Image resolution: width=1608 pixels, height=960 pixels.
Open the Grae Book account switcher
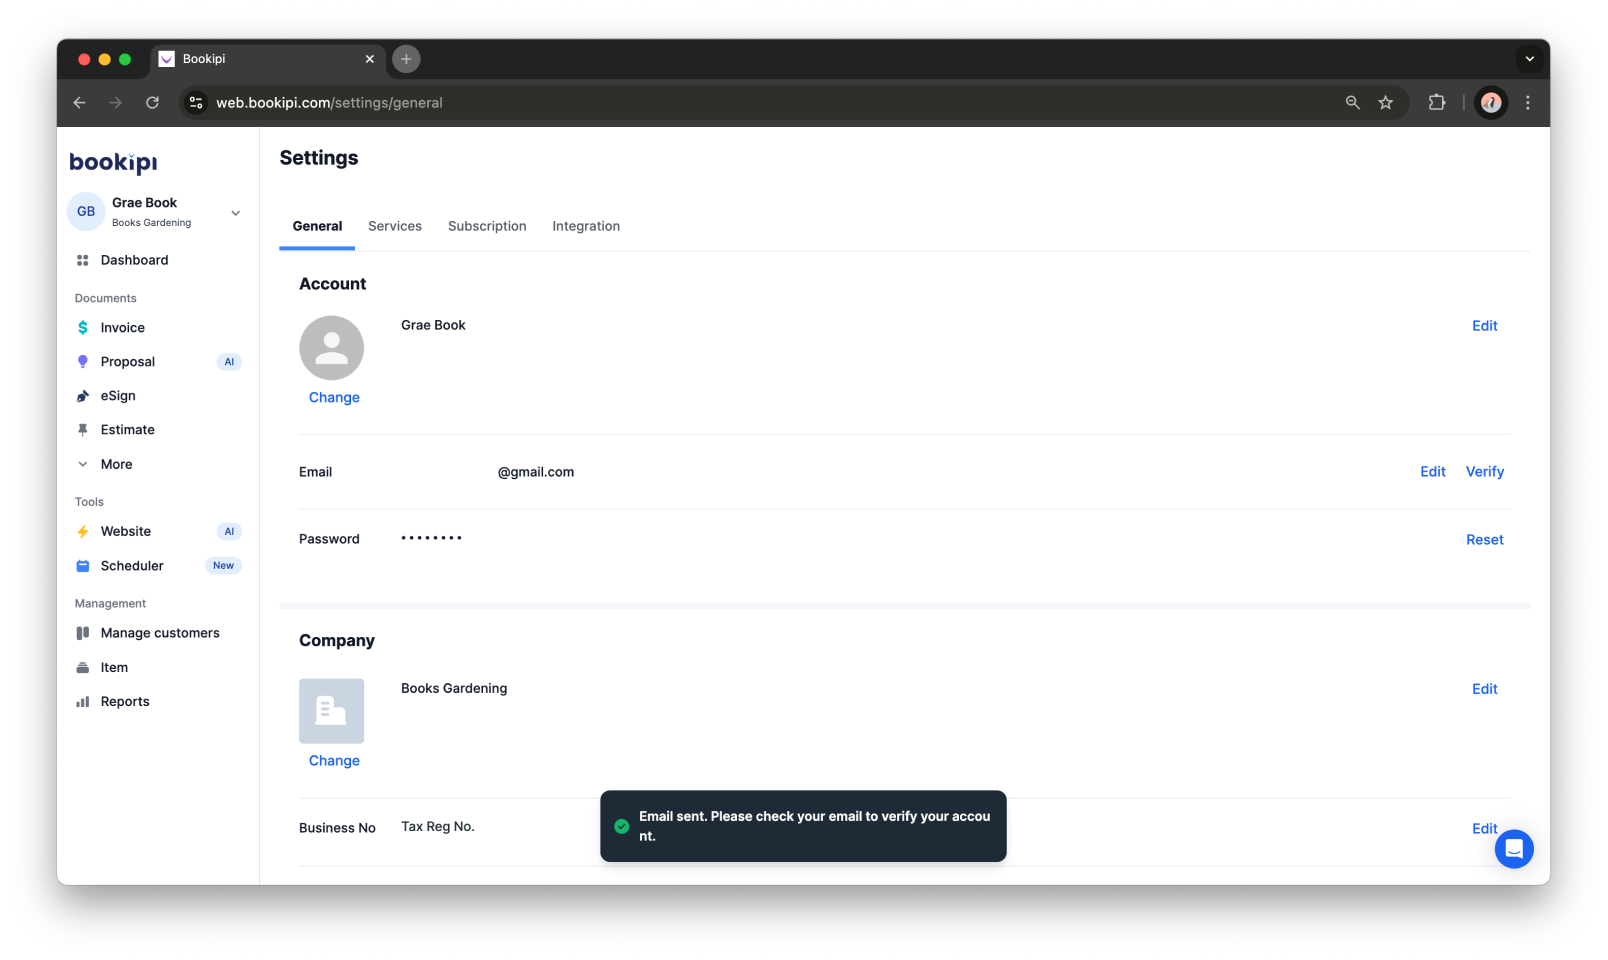(155, 212)
